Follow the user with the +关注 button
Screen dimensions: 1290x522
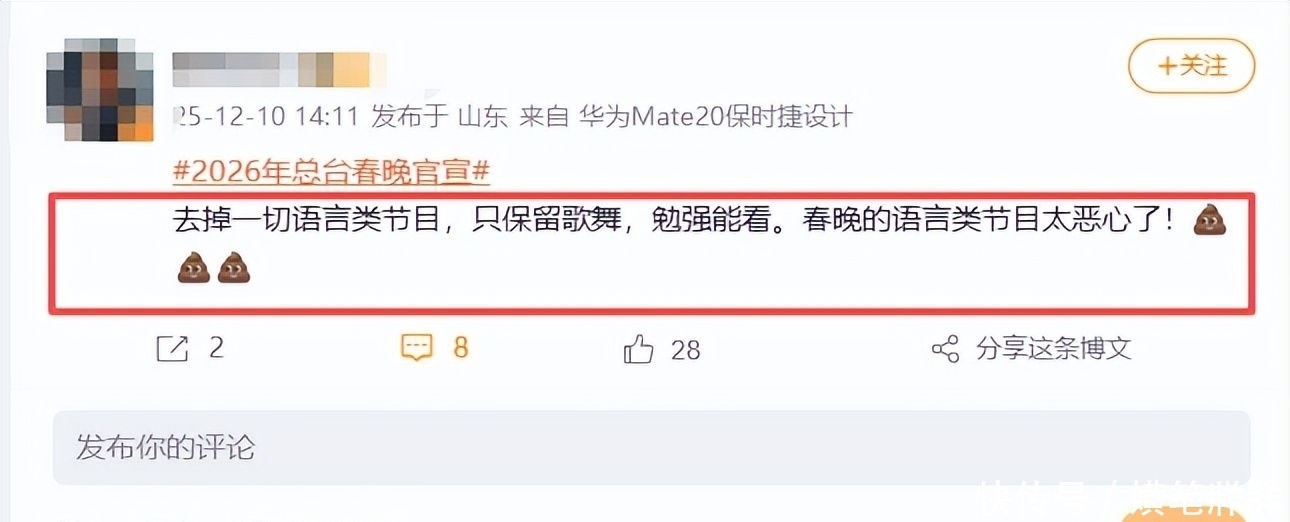(x=1191, y=66)
